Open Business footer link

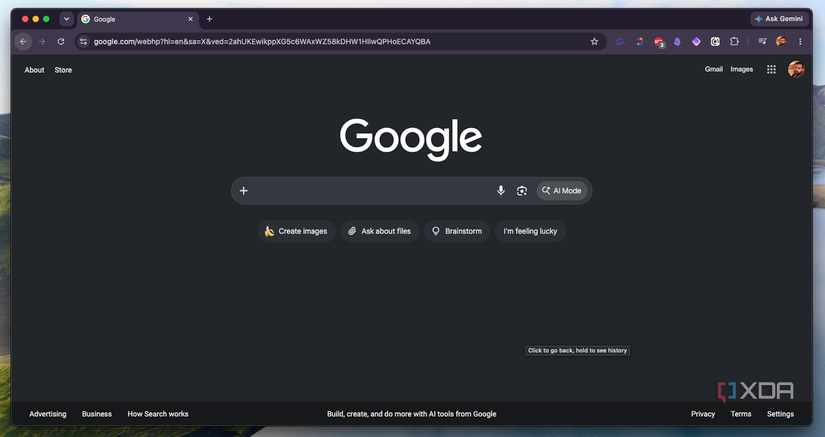point(97,414)
